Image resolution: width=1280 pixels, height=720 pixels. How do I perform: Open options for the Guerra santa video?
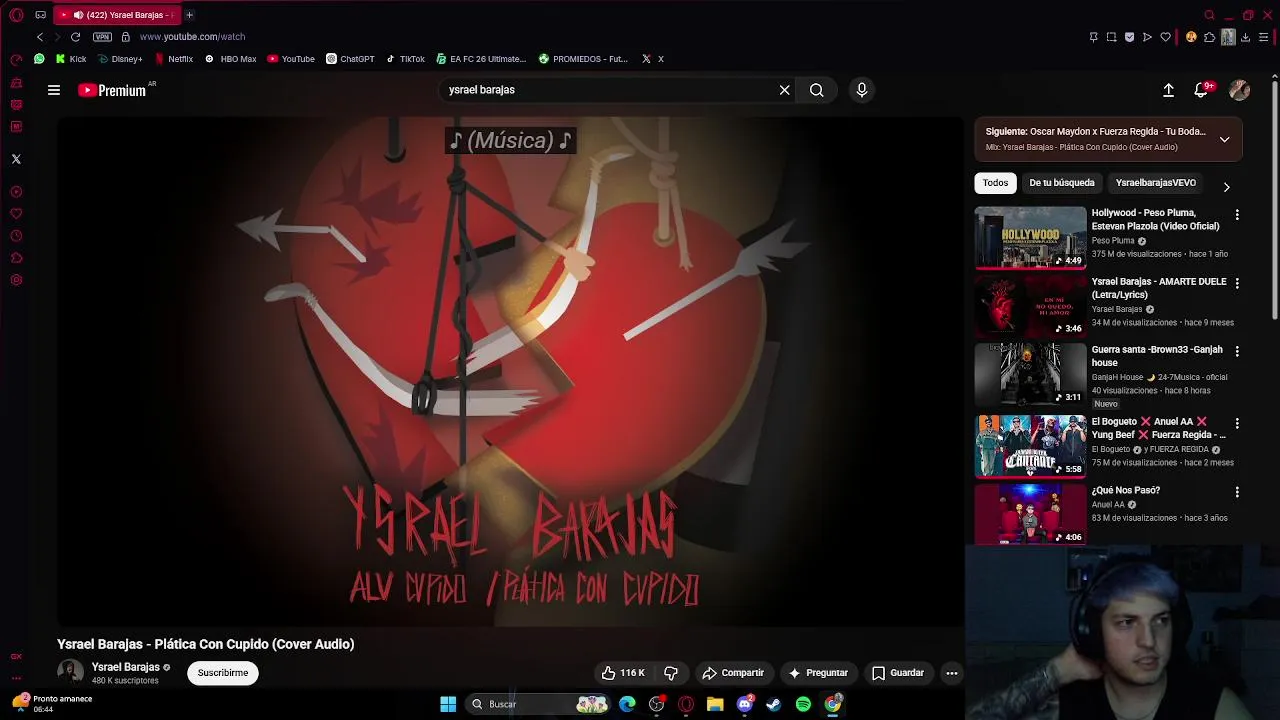tap(1237, 352)
